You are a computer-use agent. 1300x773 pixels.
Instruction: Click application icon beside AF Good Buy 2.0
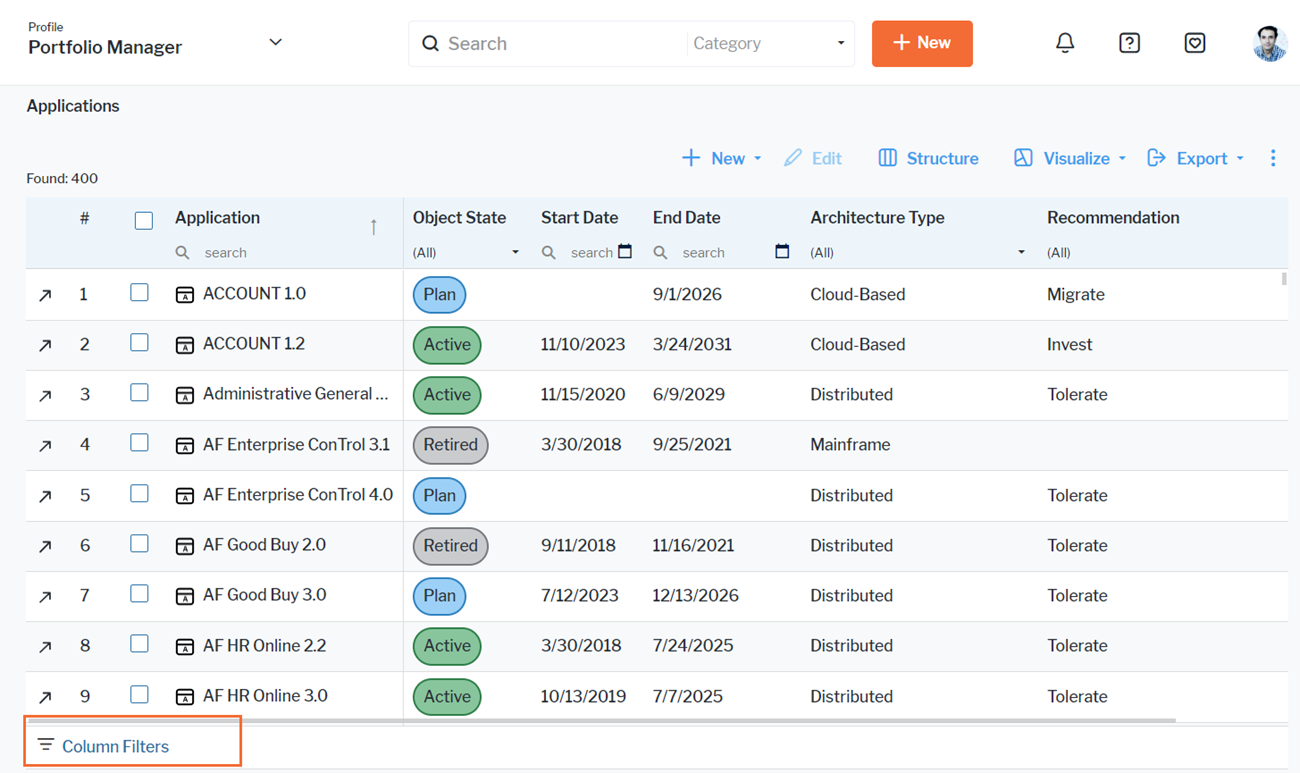pyautogui.click(x=184, y=546)
